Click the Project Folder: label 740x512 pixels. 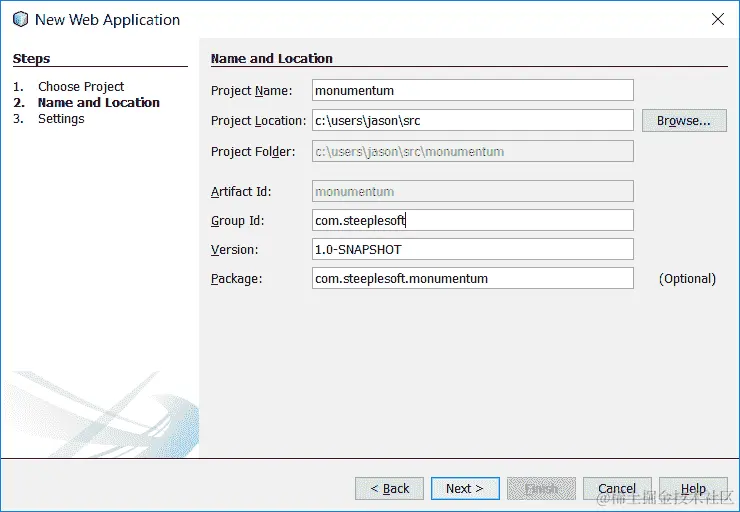point(253,151)
